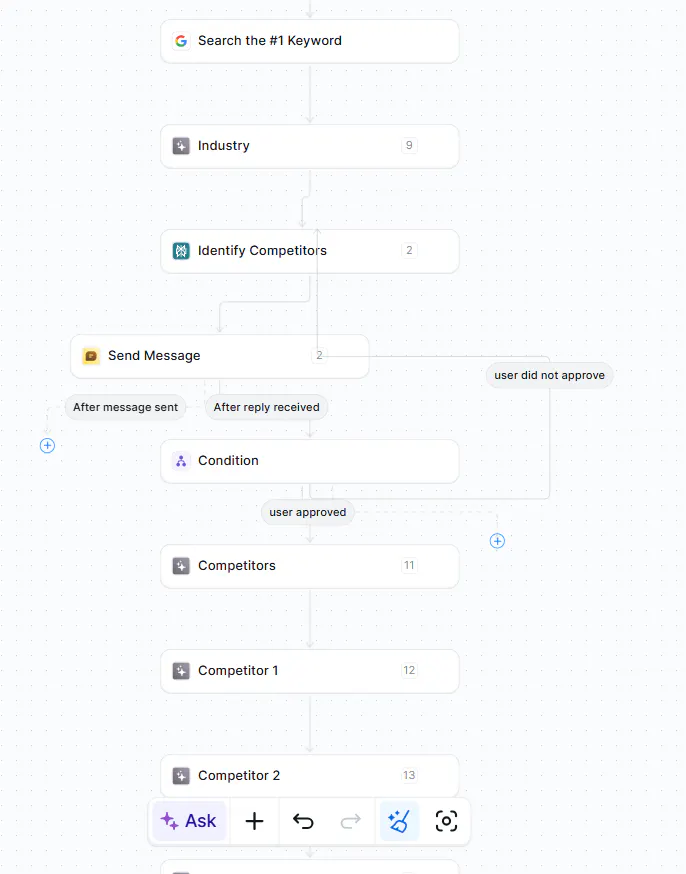
Task: Click the Google icon on Search node
Action: [x=181, y=41]
